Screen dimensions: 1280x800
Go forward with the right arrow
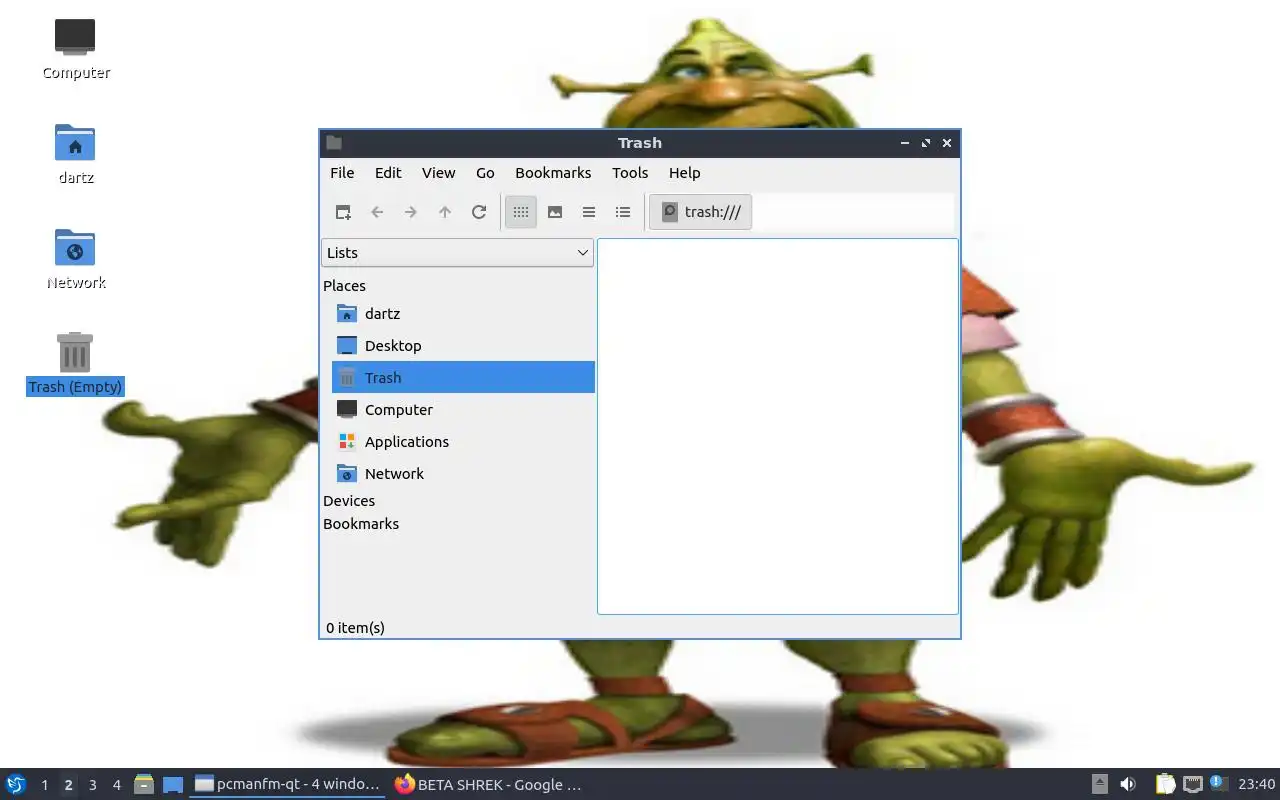[411, 212]
